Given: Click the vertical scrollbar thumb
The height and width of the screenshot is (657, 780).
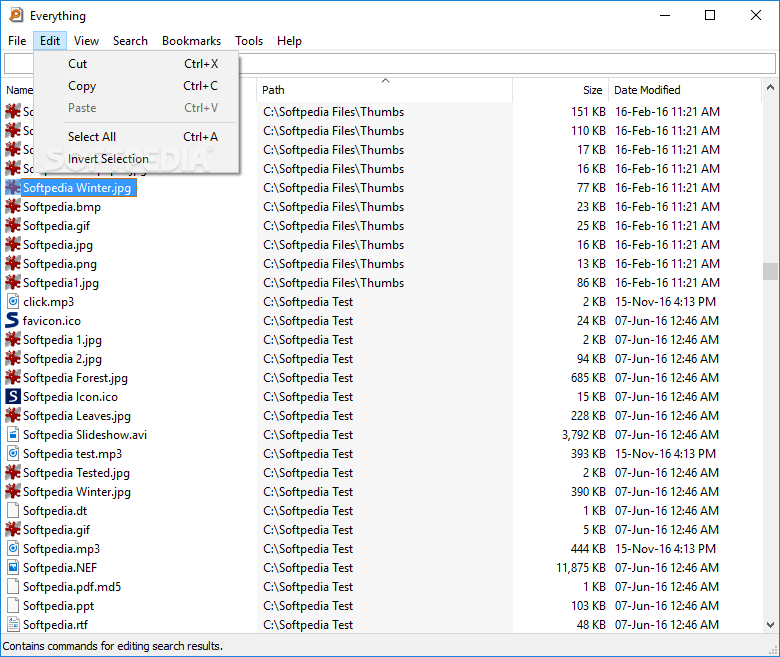Looking at the screenshot, I should click(770, 272).
